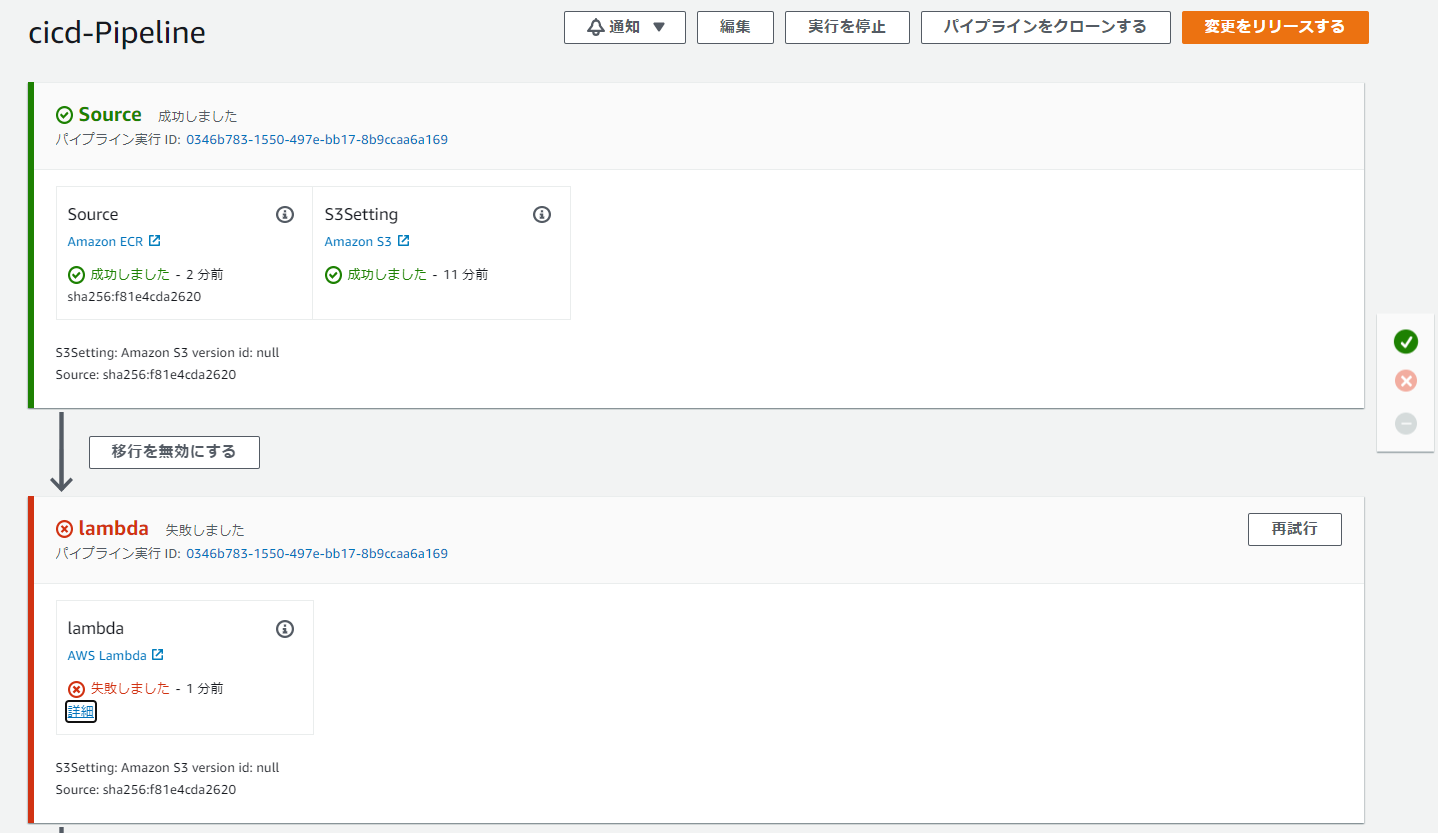This screenshot has width=1438, height=833.
Task: Click the 実行を停止 stop execution button
Action: (847, 27)
